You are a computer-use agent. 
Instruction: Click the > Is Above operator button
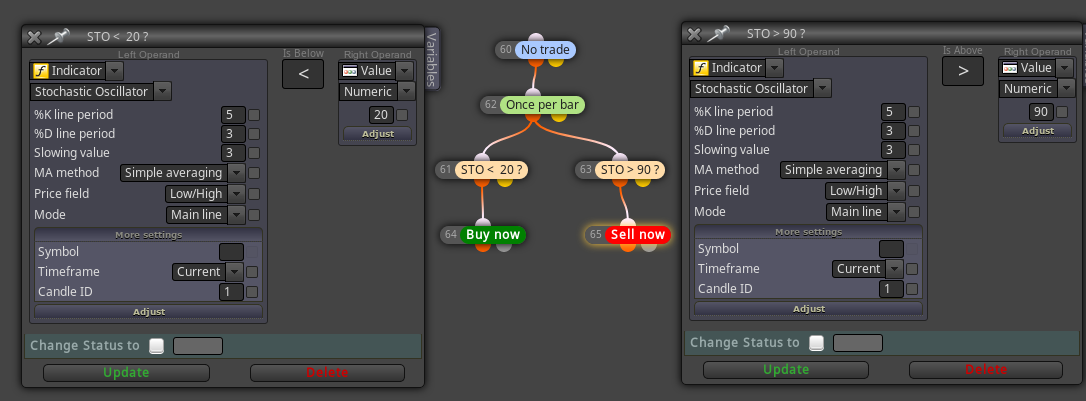(x=963, y=71)
